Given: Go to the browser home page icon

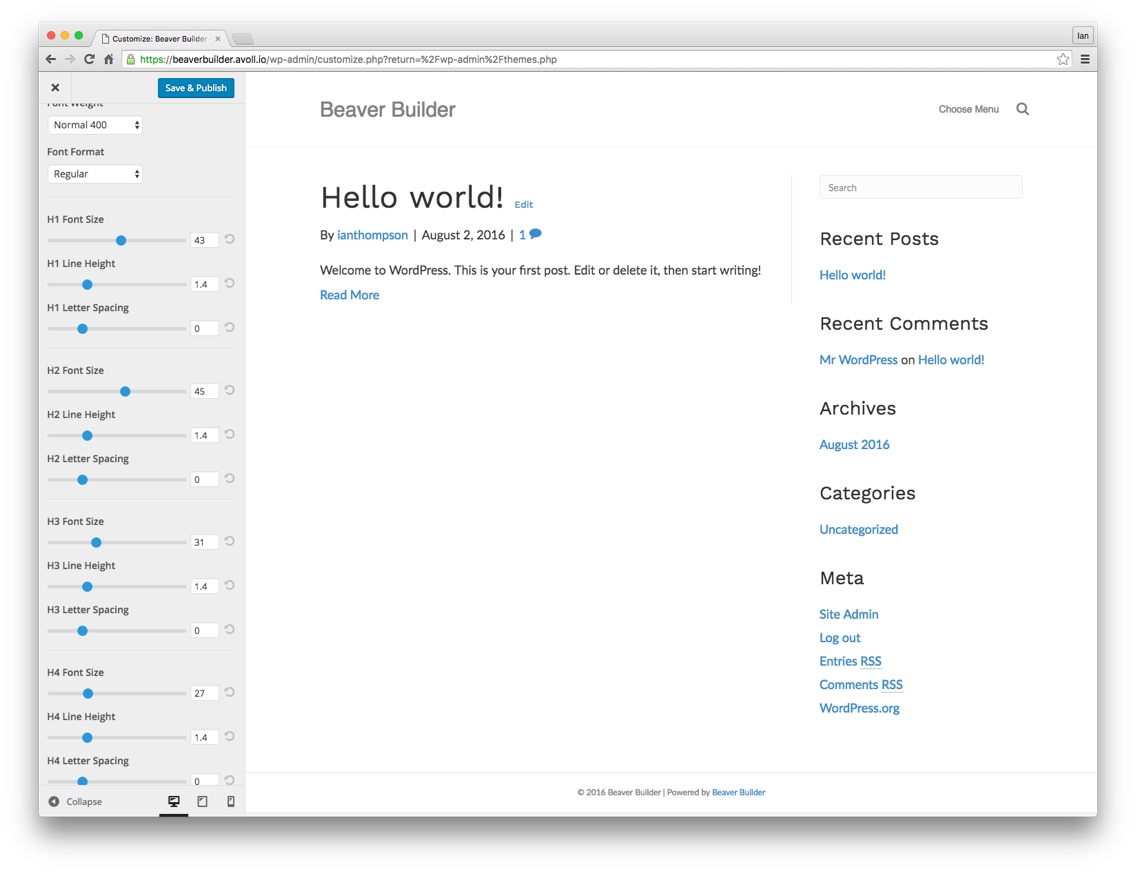Looking at the screenshot, I should coord(109,59).
